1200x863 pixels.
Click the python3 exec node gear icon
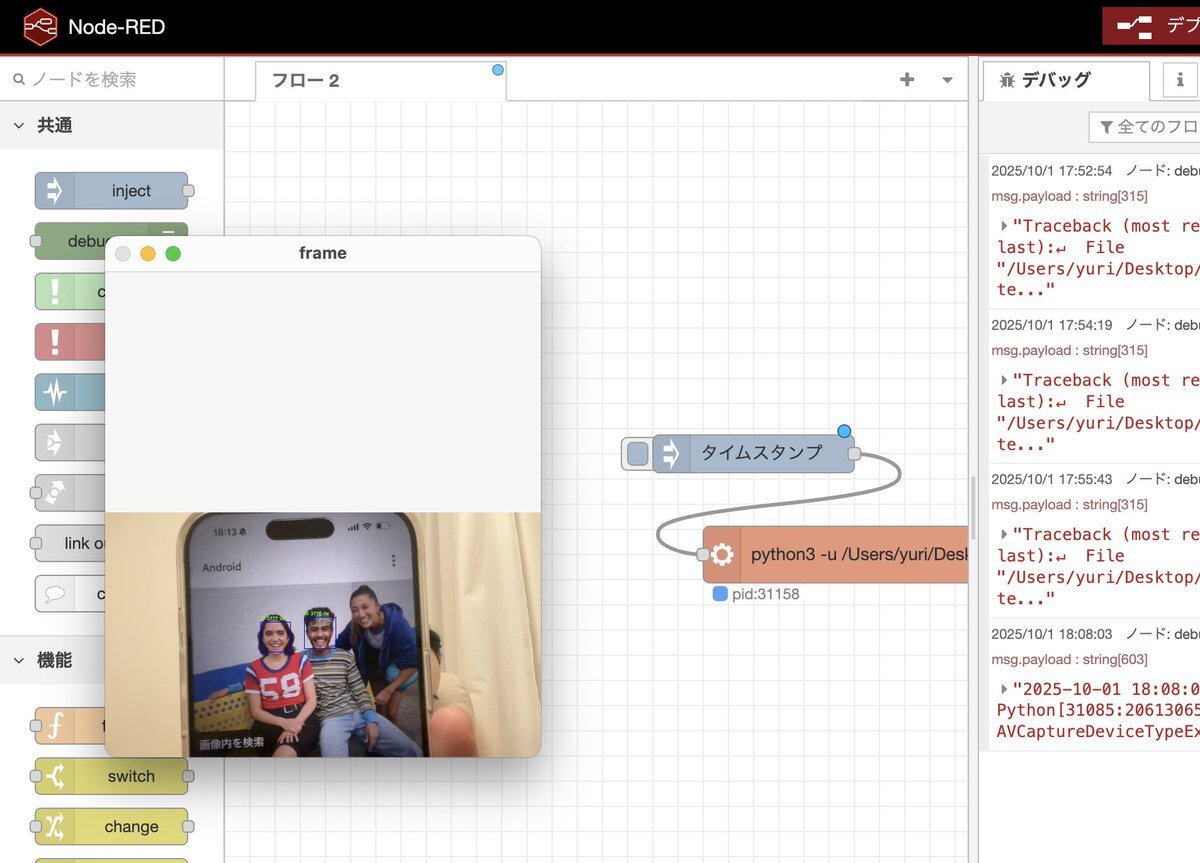(722, 554)
